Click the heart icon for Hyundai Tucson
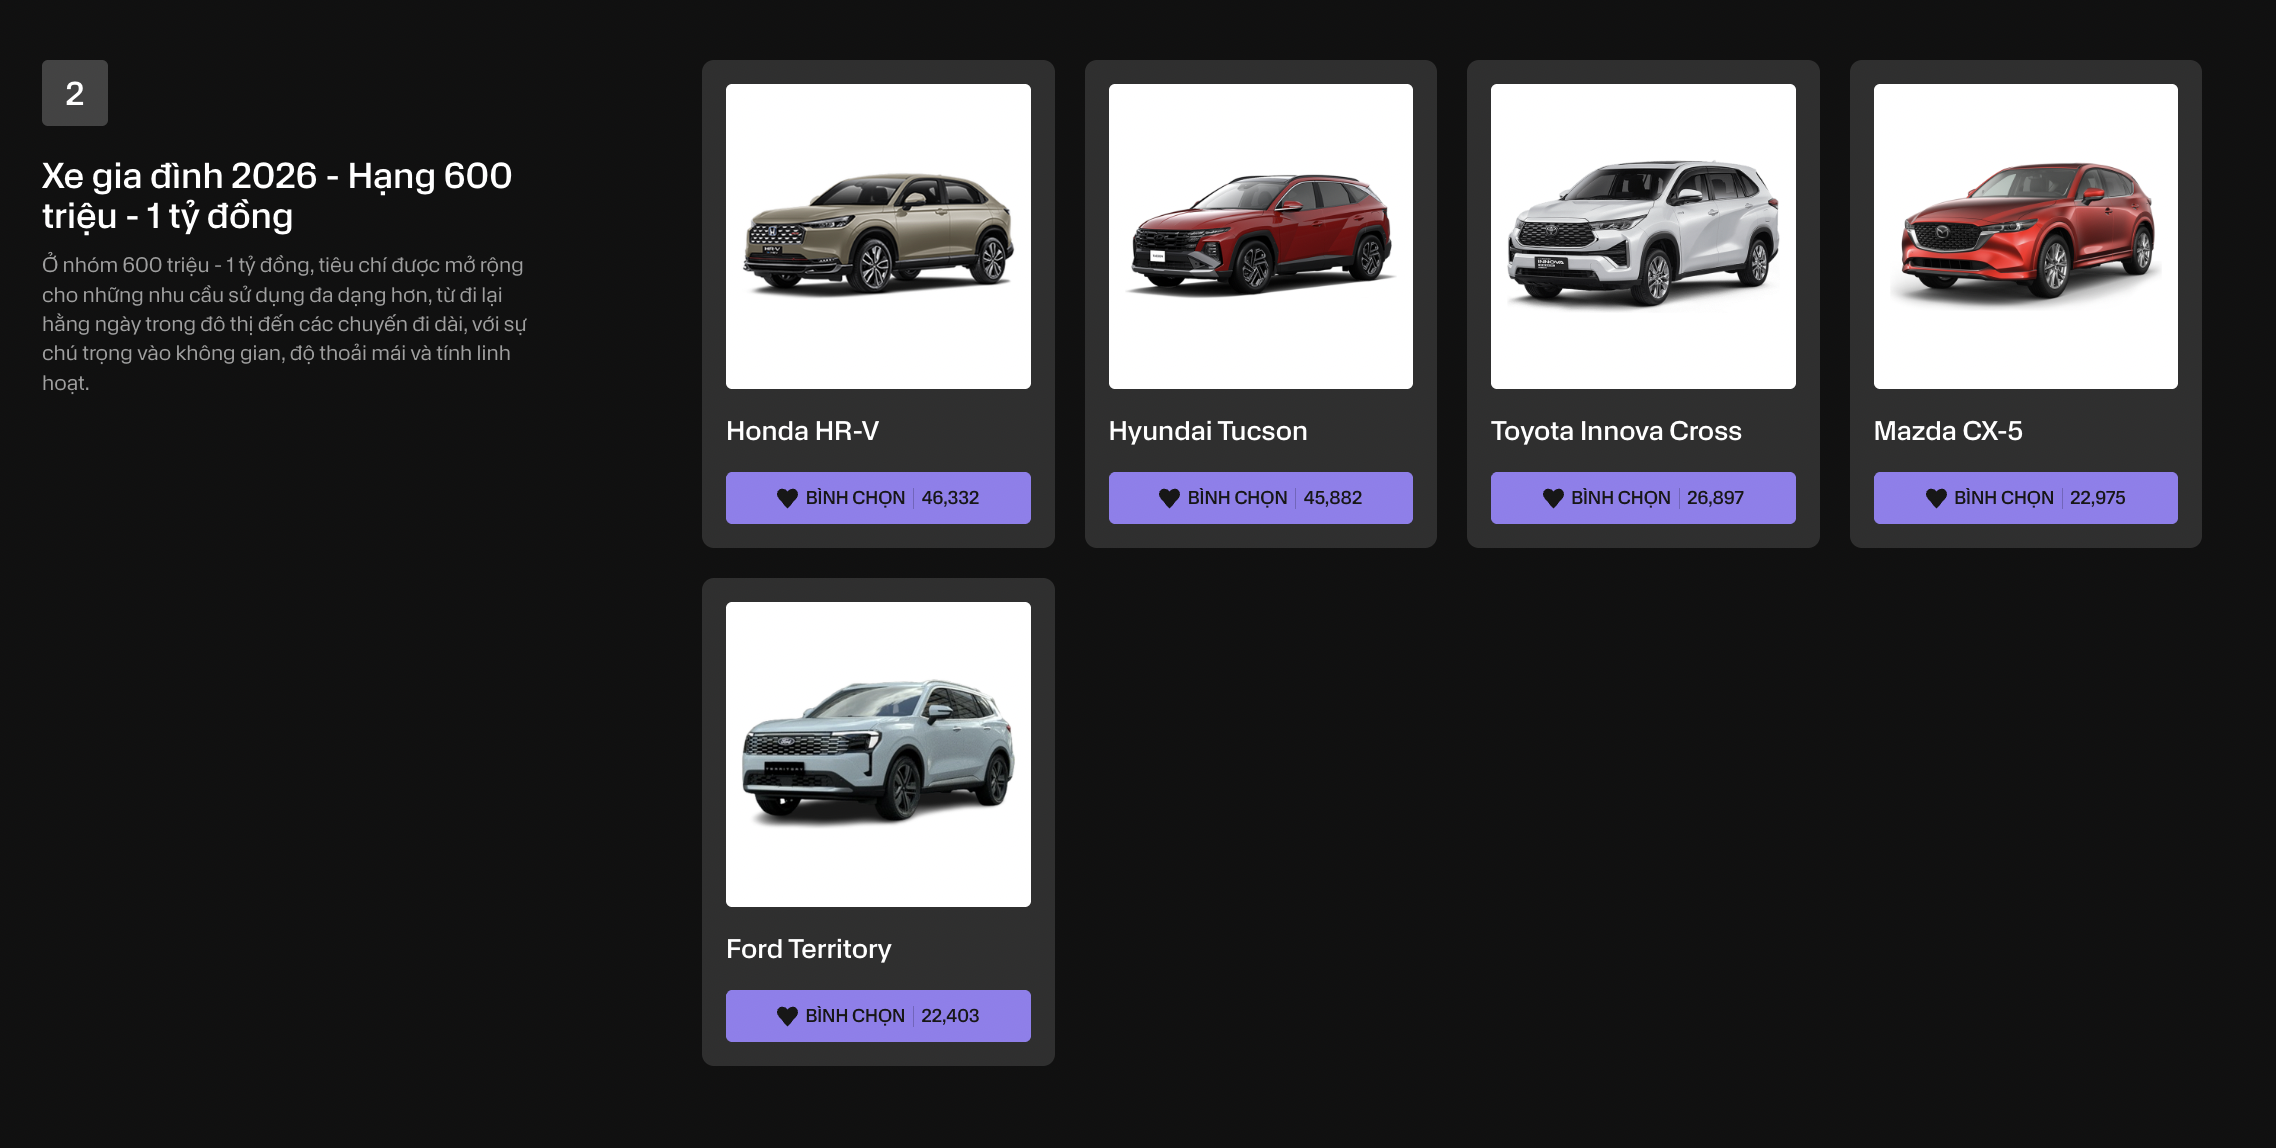Screen dimensions: 2276x1148 pyautogui.click(x=1169, y=498)
